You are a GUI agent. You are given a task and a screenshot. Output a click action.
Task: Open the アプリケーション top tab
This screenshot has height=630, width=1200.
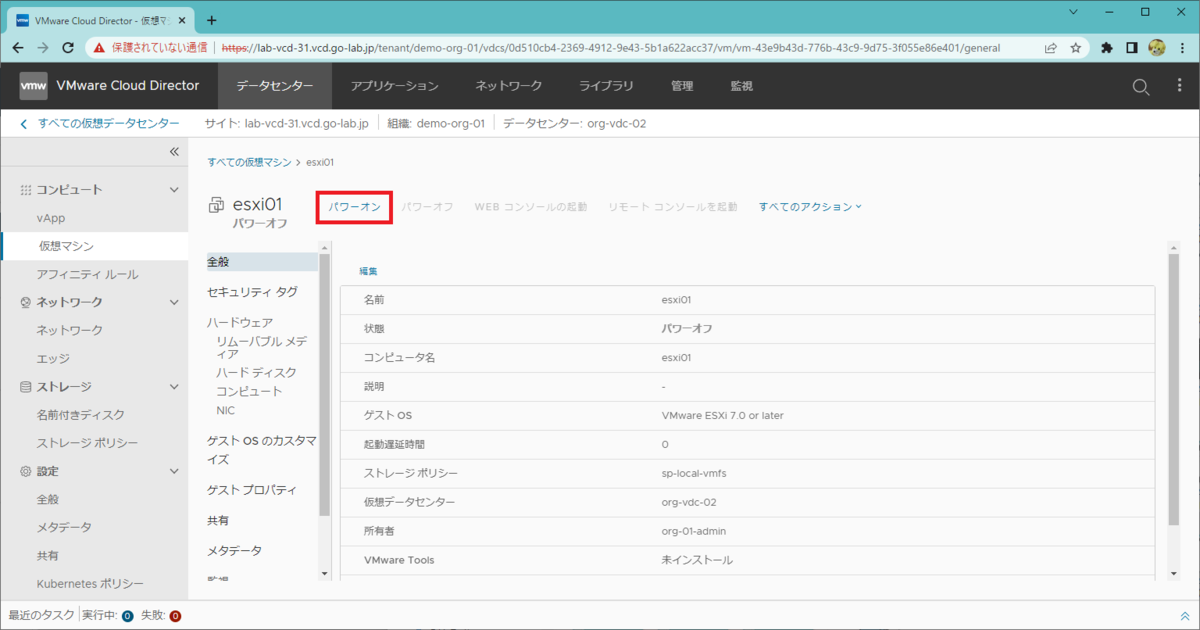394,86
